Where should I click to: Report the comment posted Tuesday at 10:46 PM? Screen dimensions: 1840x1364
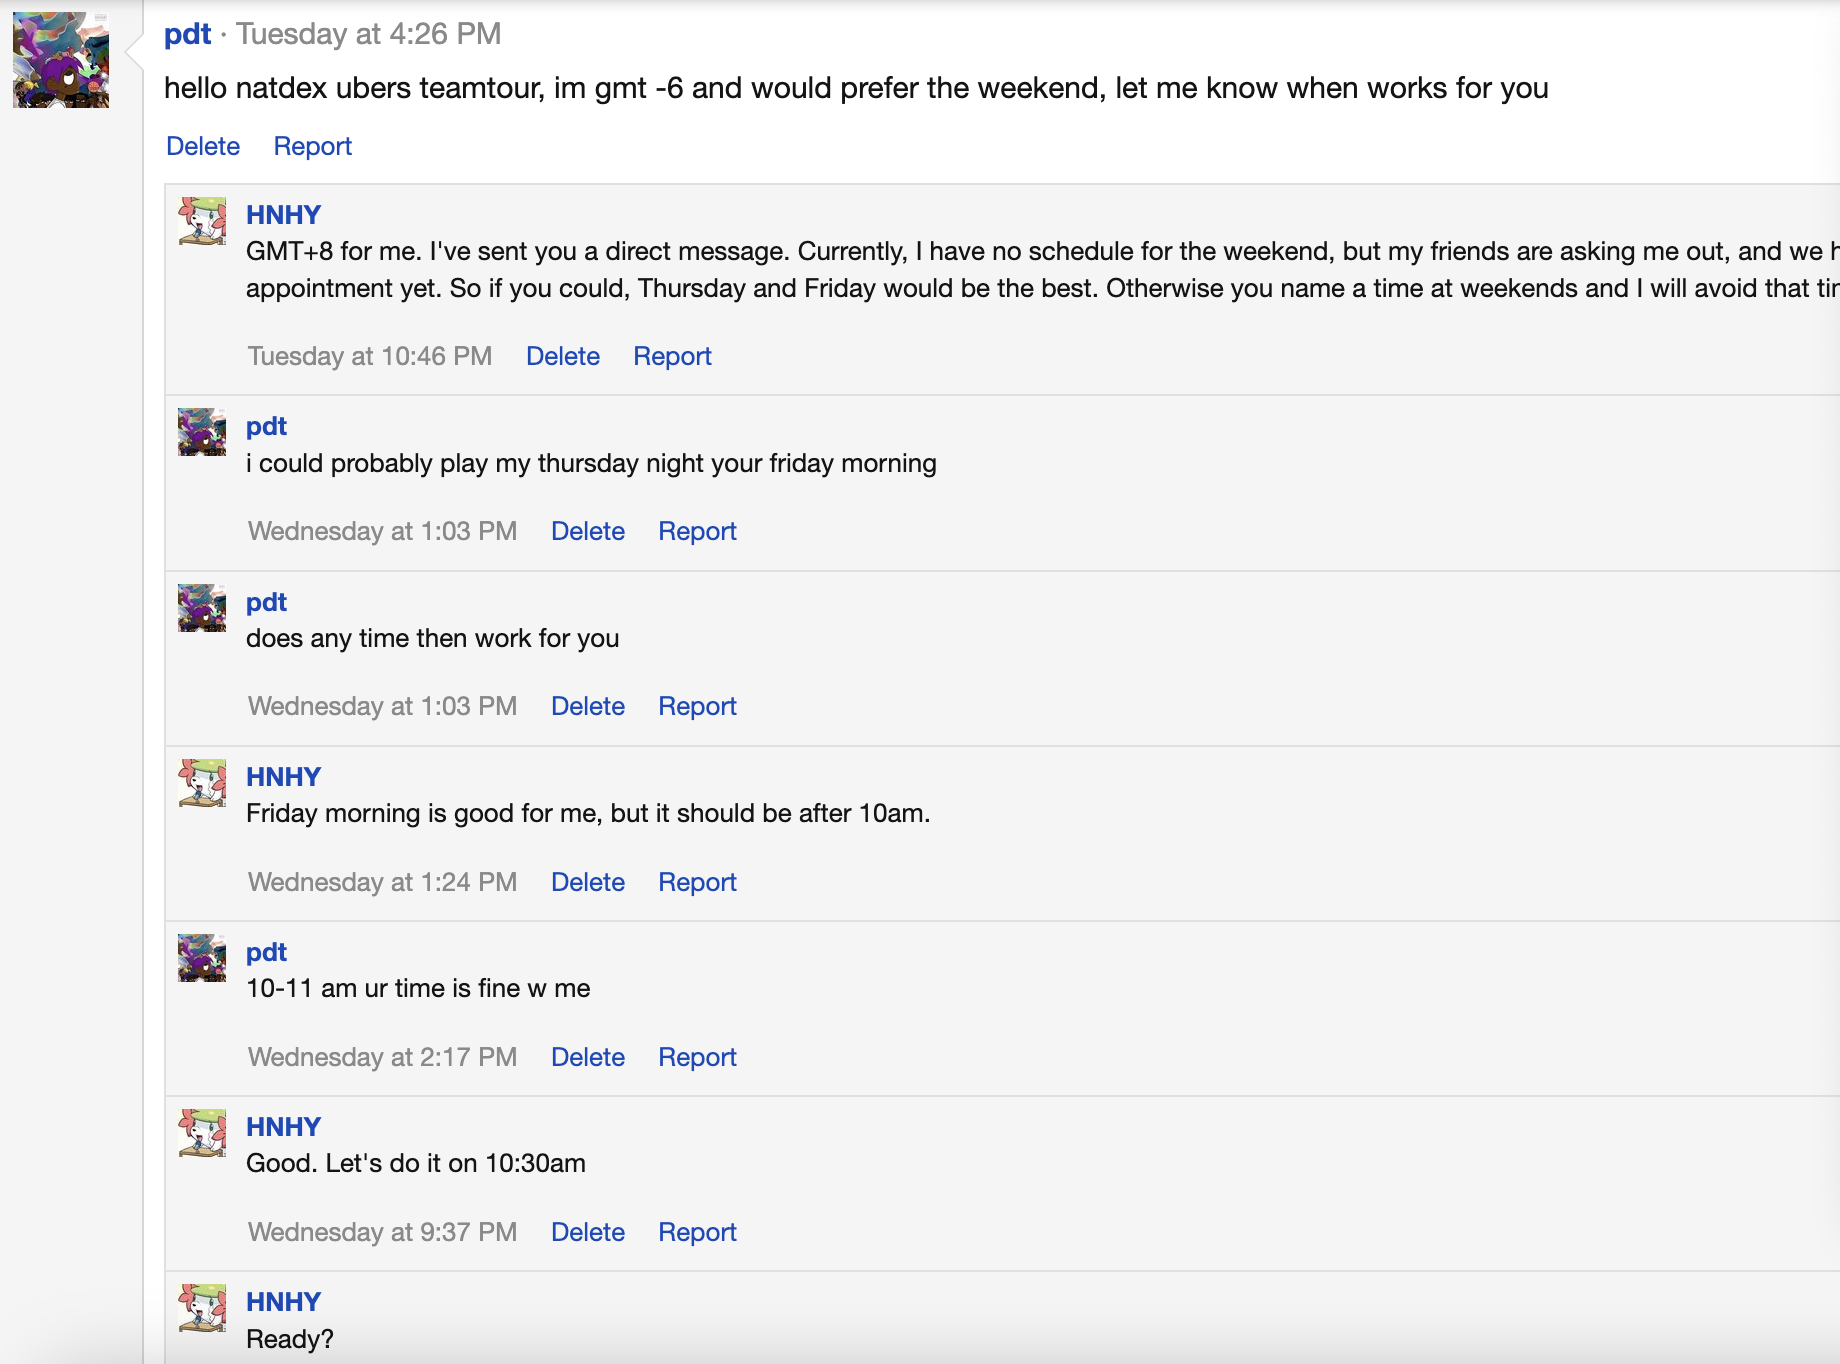point(672,356)
